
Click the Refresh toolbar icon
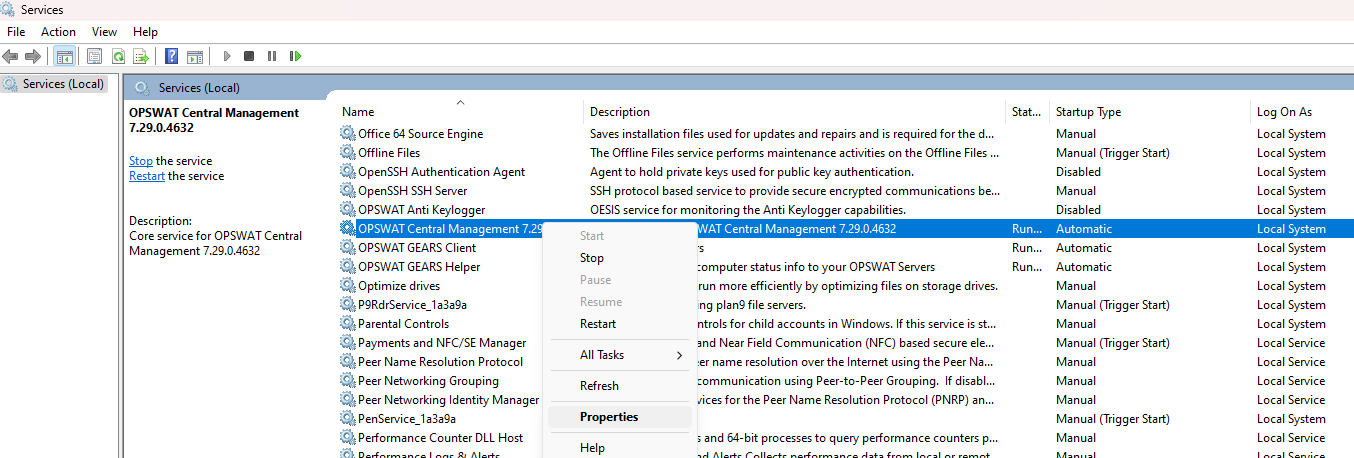[x=118, y=56]
